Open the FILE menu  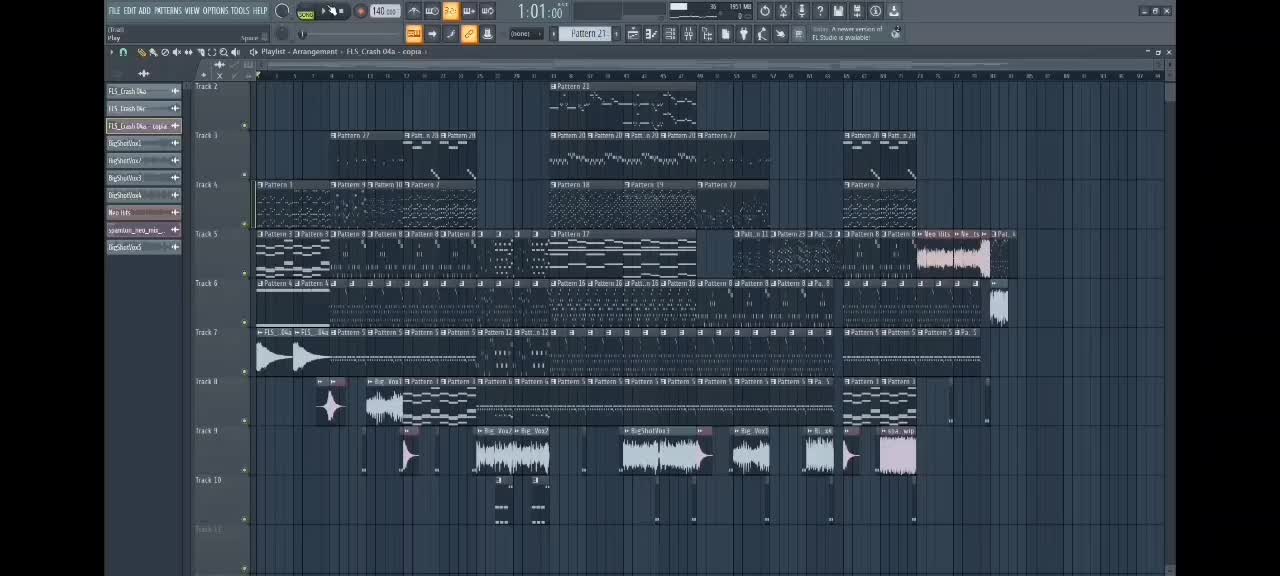click(114, 11)
